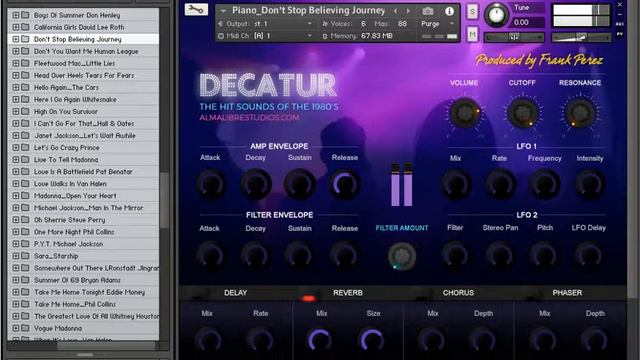Click the Tune value 0.00 field
This screenshot has width=640, height=360.
pyautogui.click(x=527, y=22)
